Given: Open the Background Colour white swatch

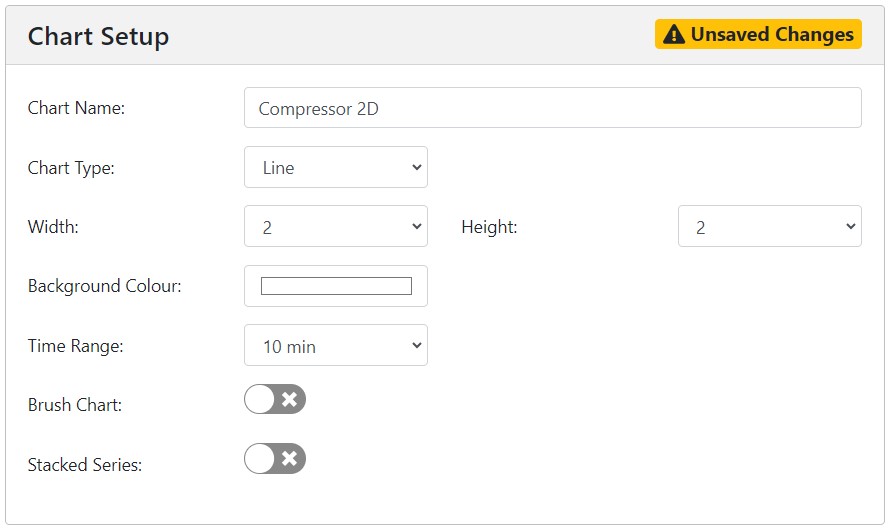Looking at the screenshot, I should [x=336, y=286].
